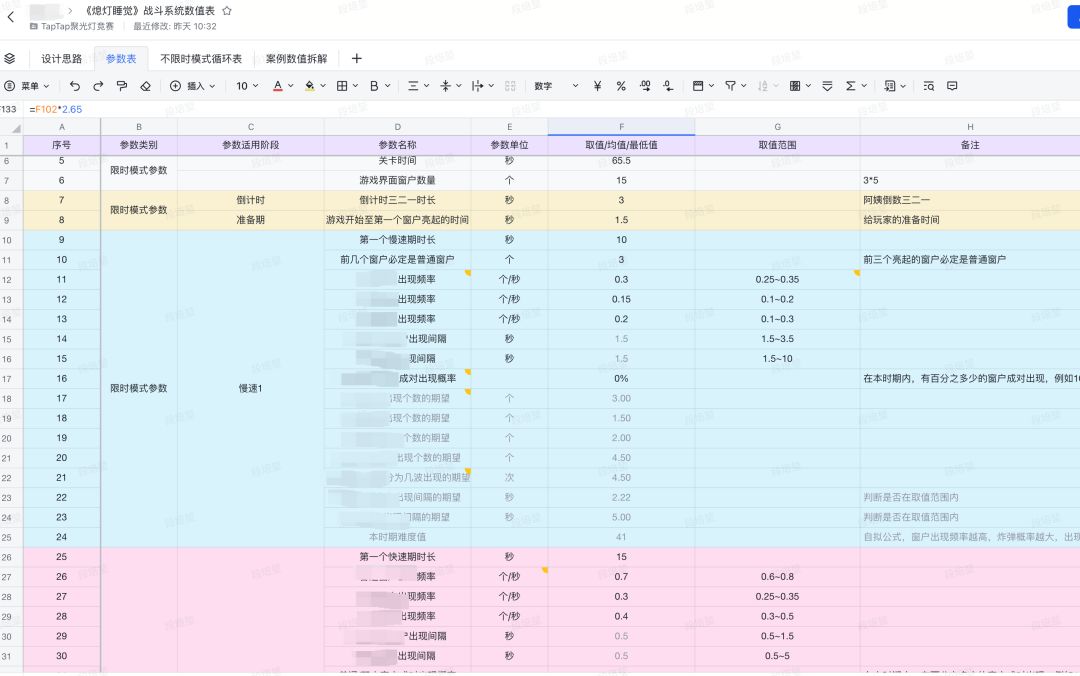This screenshot has width=1080, height=676.
Task: Expand the filter dropdown arrow
Action: pyautogui.click(x=743, y=86)
